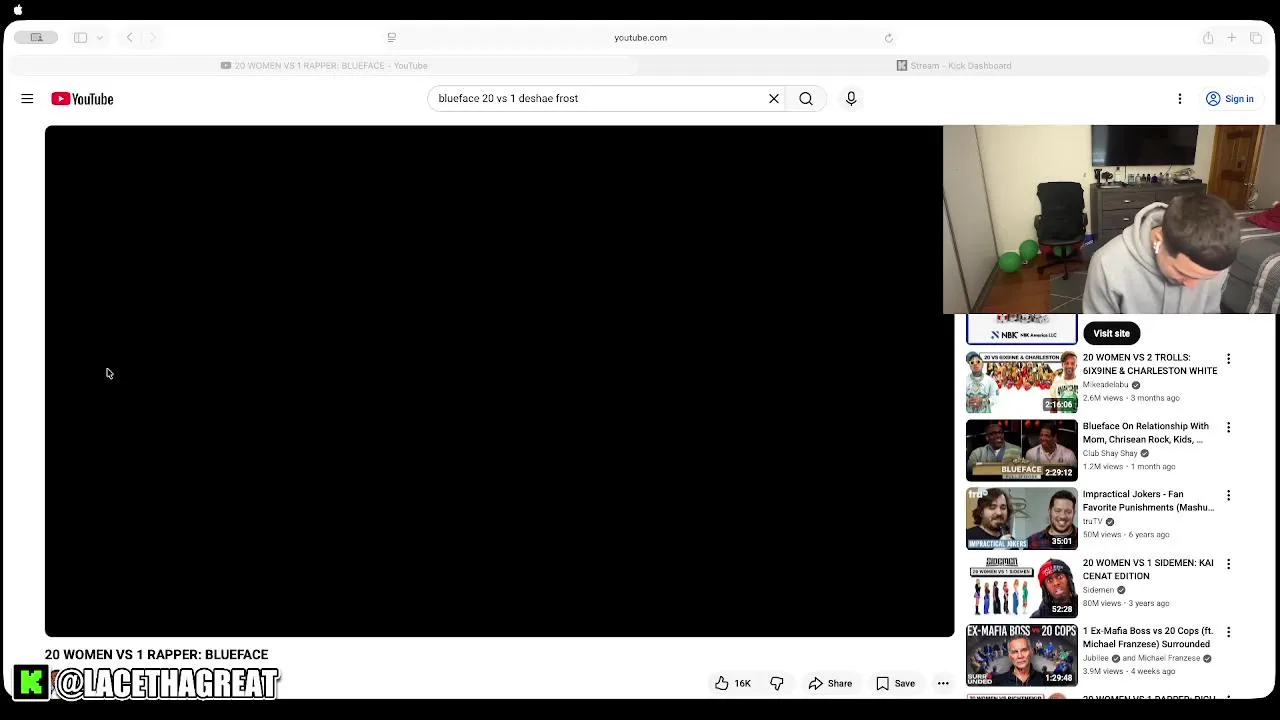Save the video to a playlist
Viewport: 1280px width, 720px height.
tap(895, 684)
